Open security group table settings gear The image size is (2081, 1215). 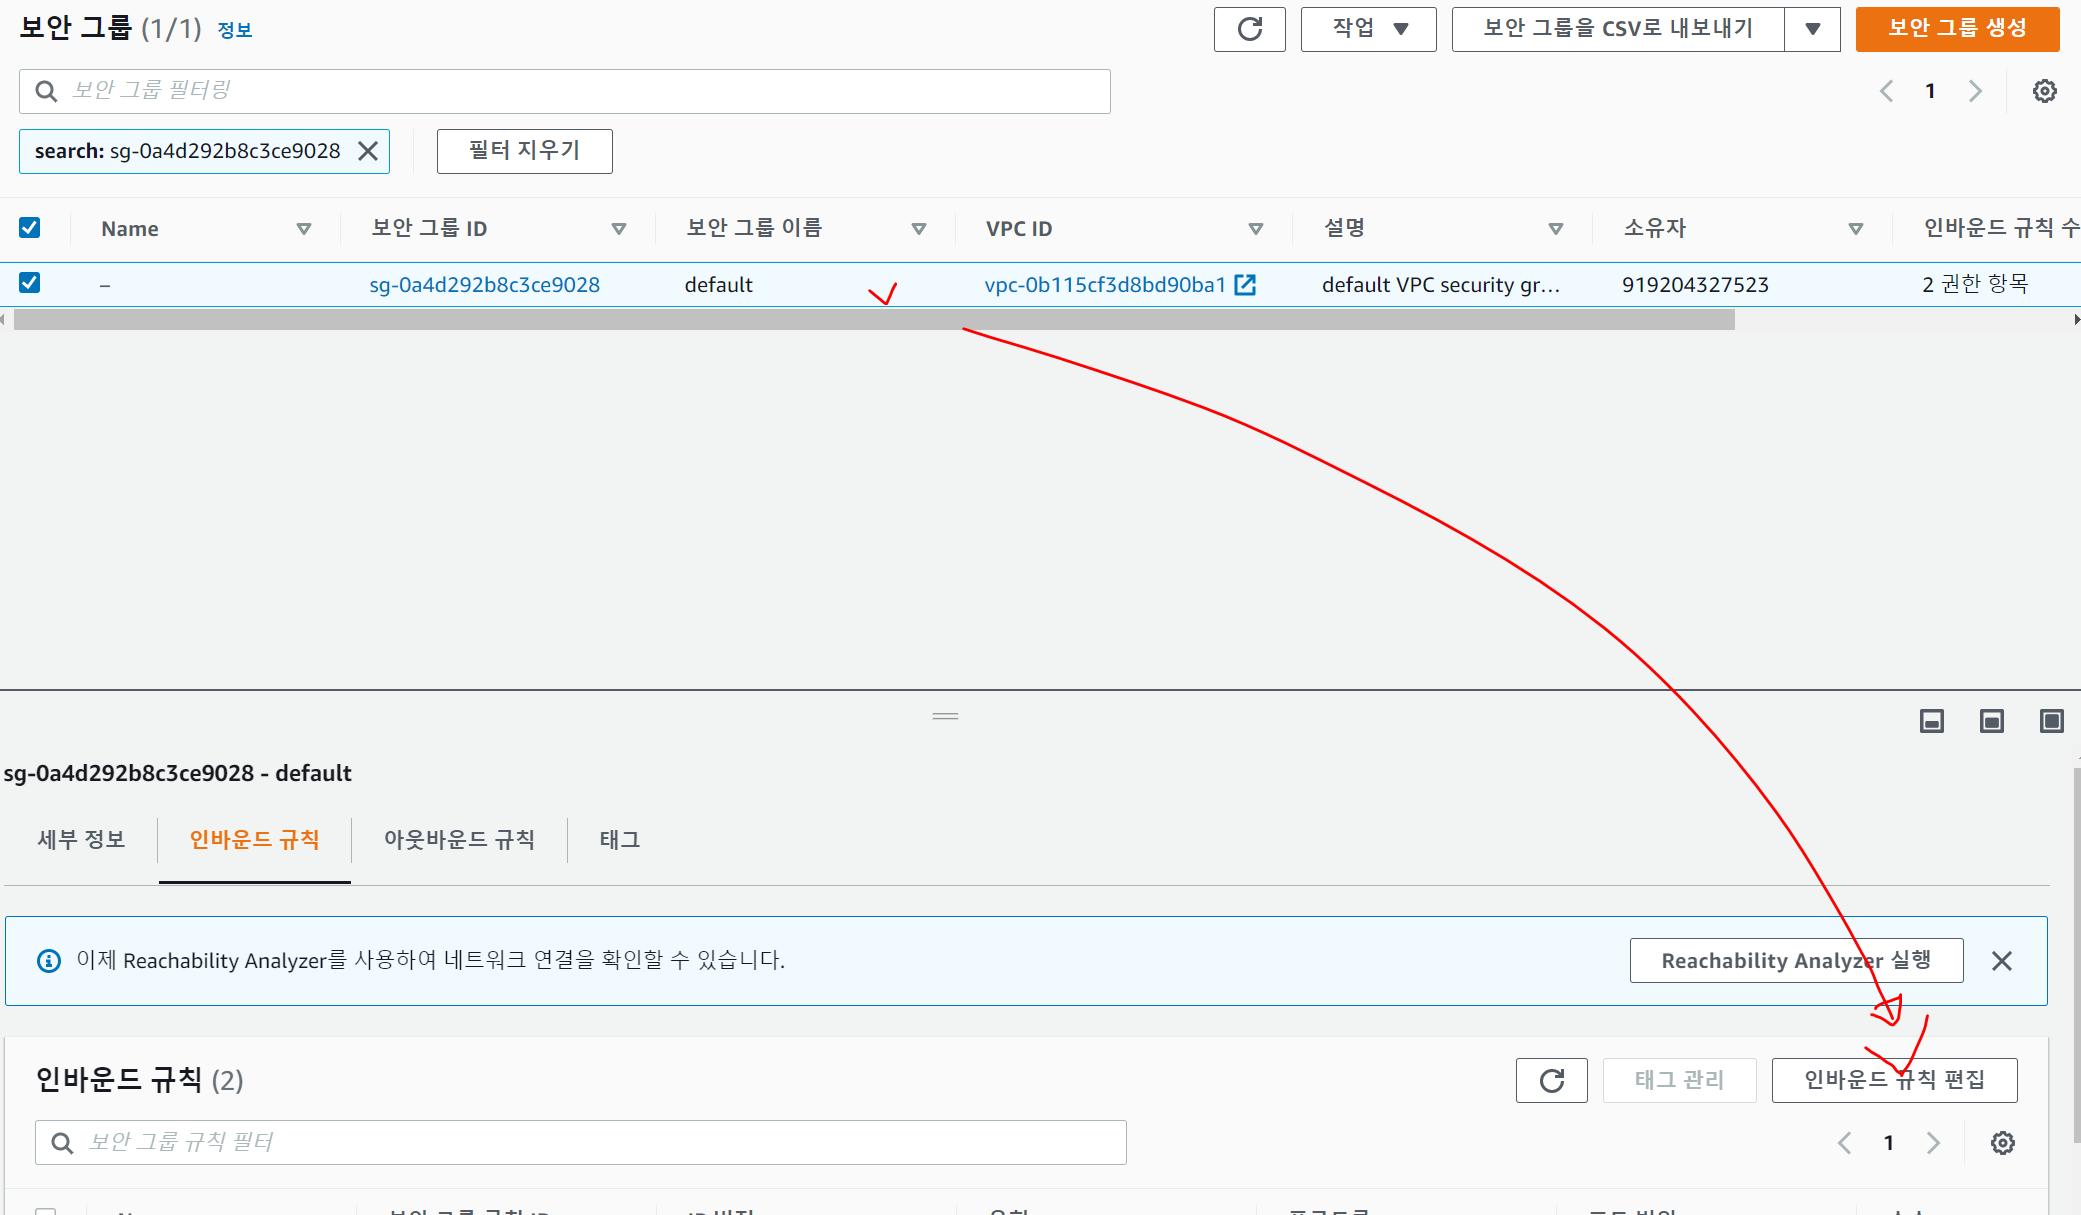(2044, 91)
